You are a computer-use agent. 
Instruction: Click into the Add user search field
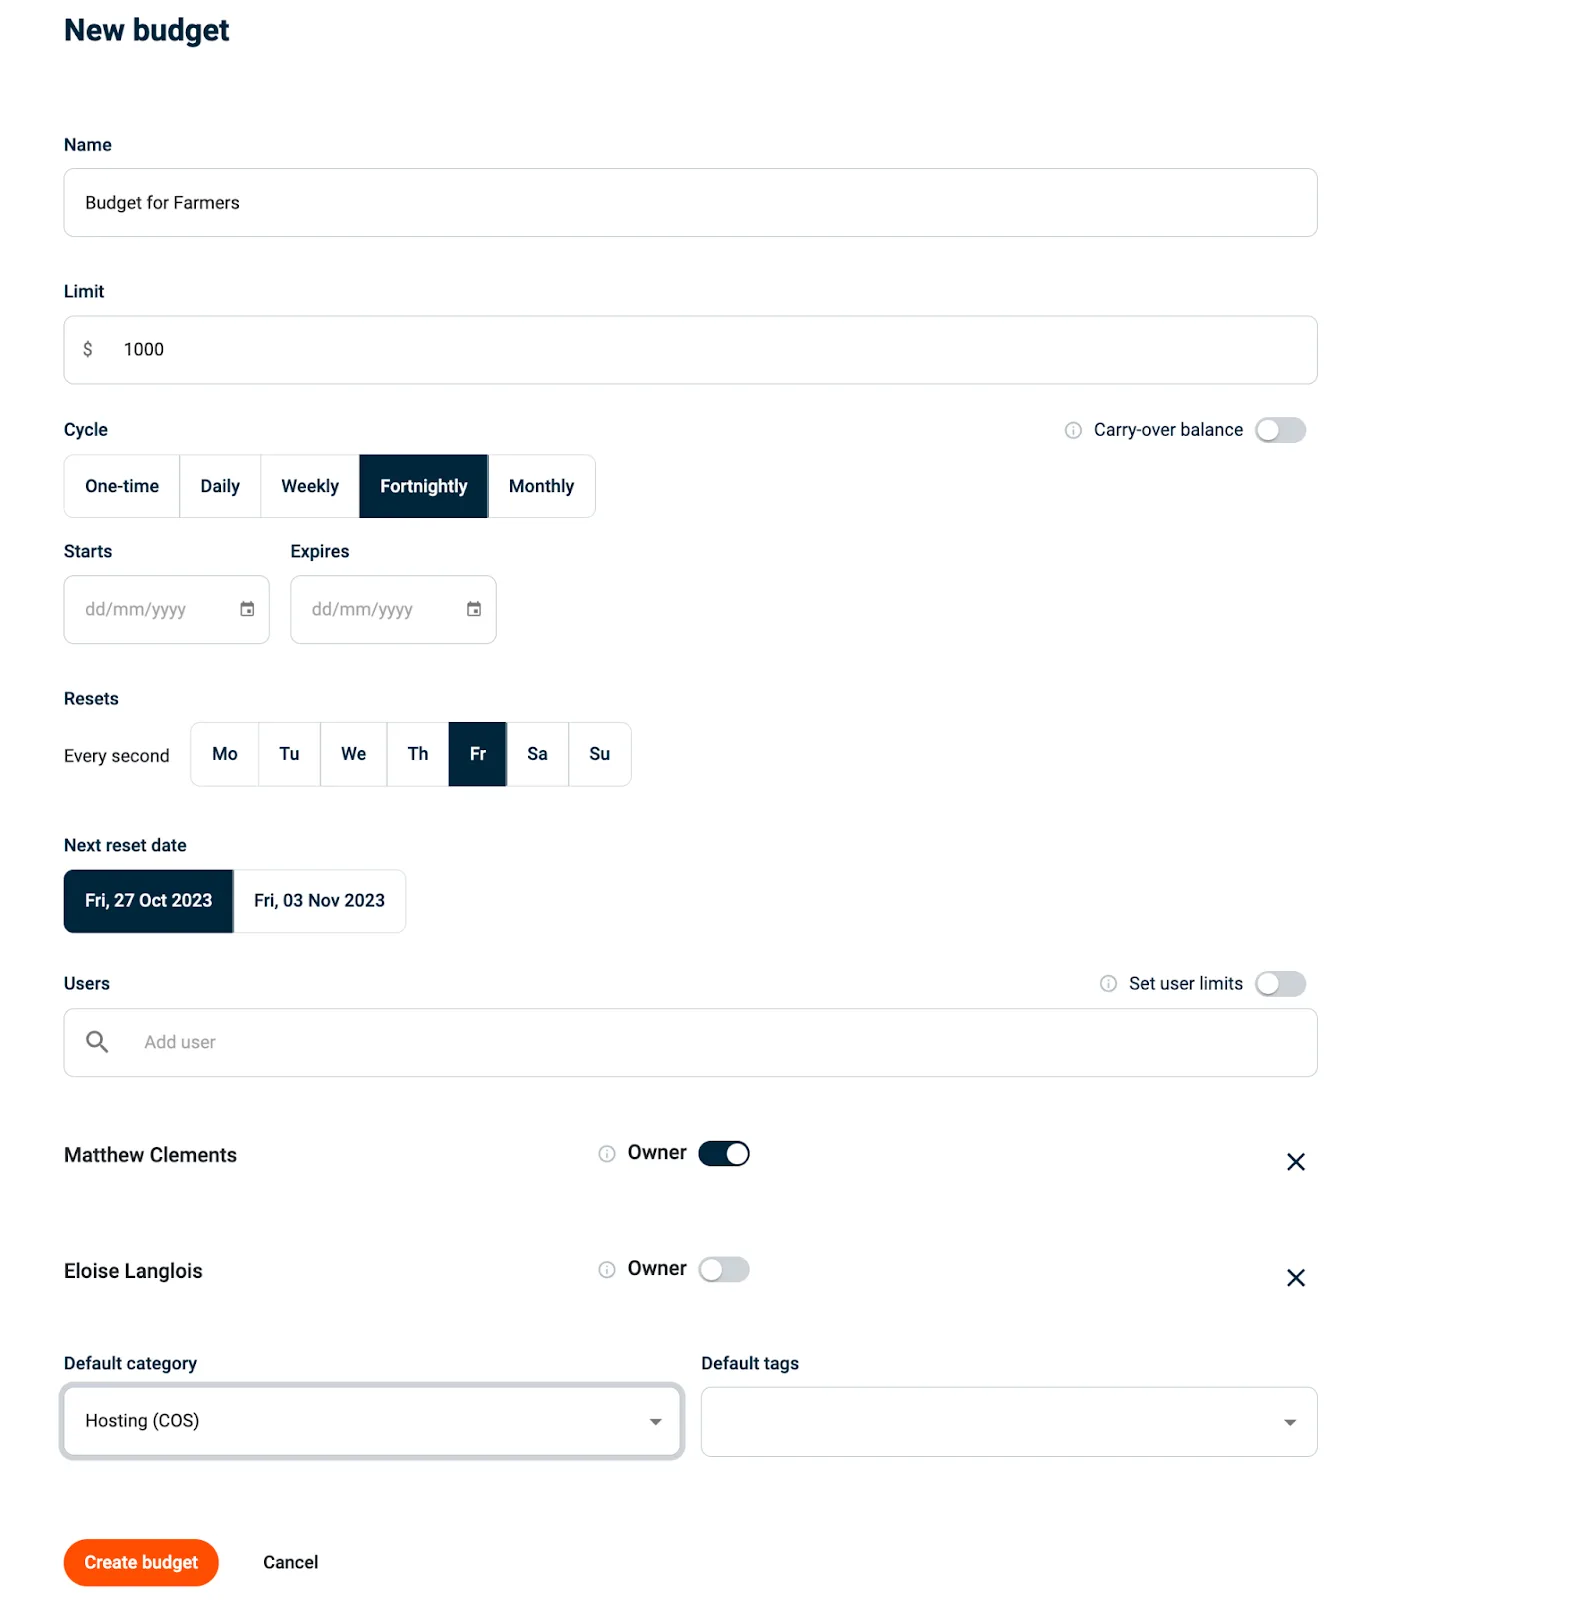pos(690,1043)
